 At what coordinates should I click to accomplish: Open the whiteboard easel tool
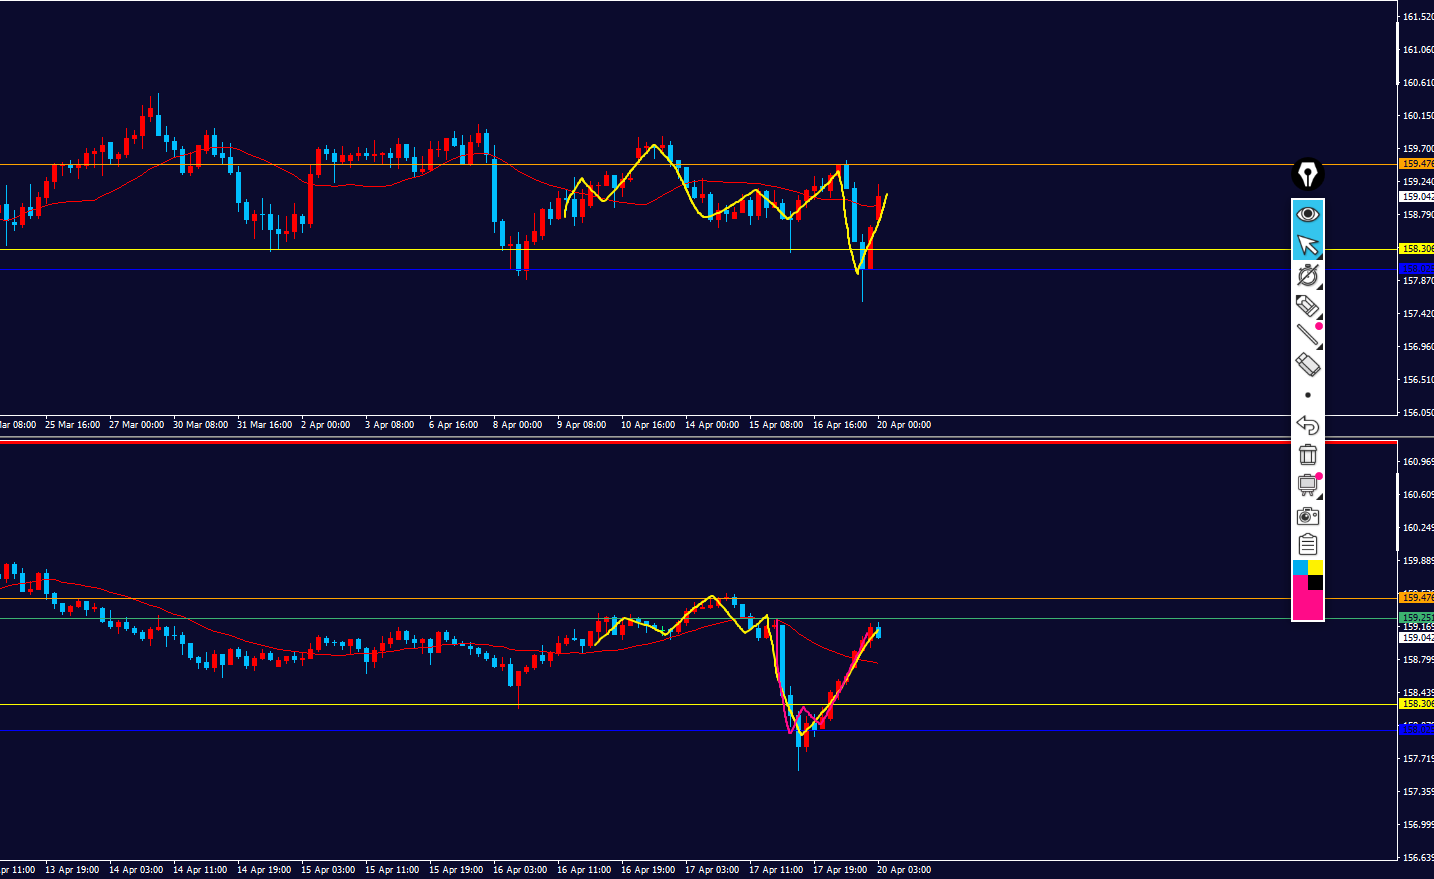pyautogui.click(x=1307, y=485)
